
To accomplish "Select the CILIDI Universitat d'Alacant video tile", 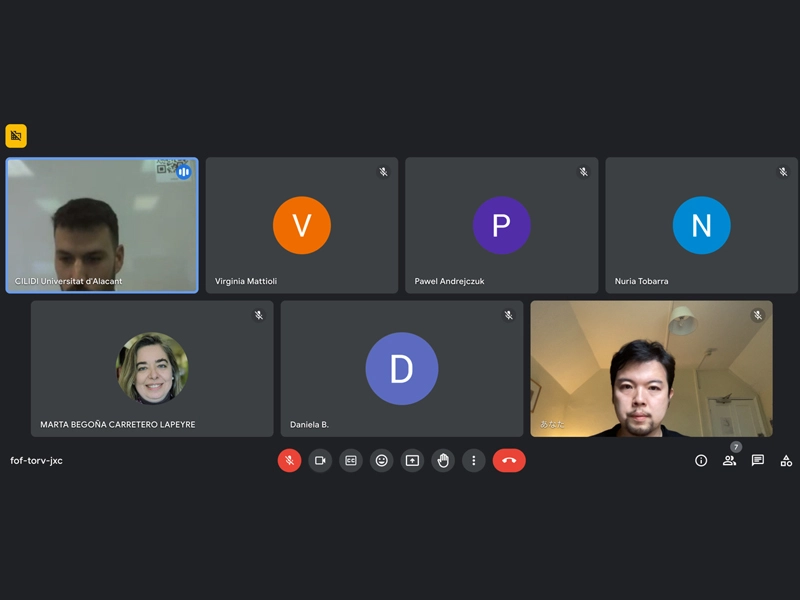I will 102,225.
